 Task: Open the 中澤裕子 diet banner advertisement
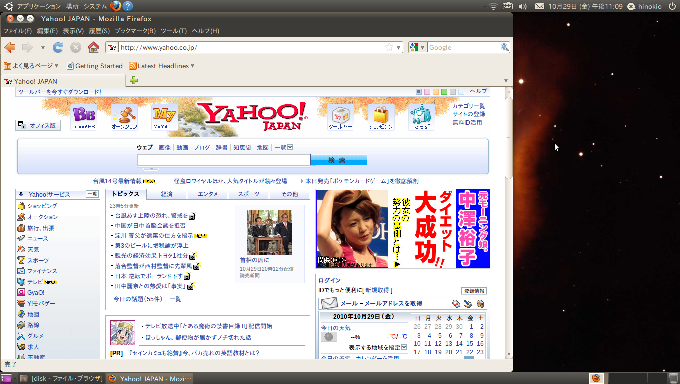click(403, 228)
